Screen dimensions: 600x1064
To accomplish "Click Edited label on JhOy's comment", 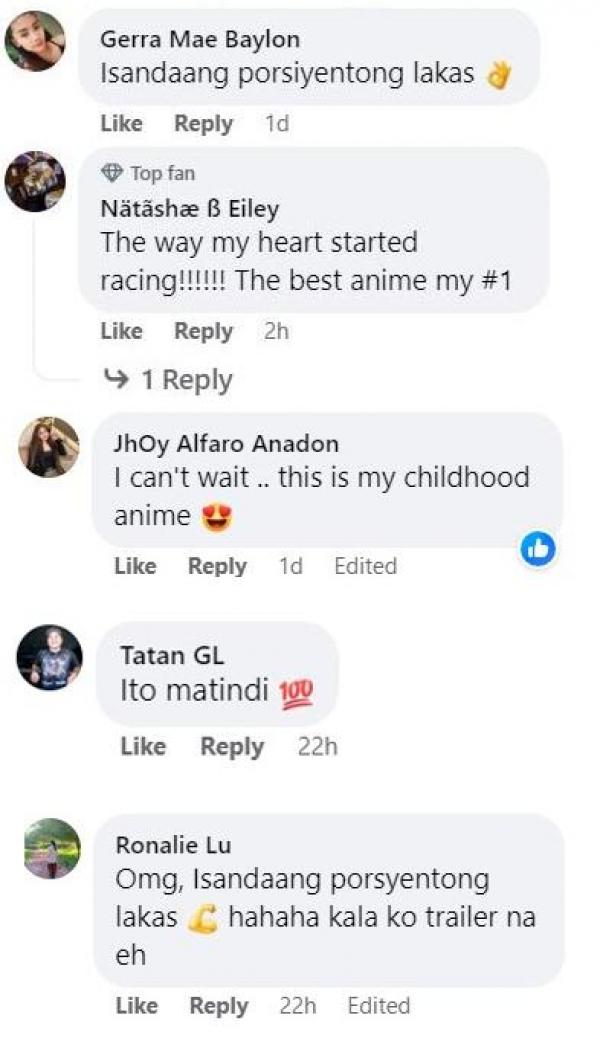I will (x=365, y=566).
